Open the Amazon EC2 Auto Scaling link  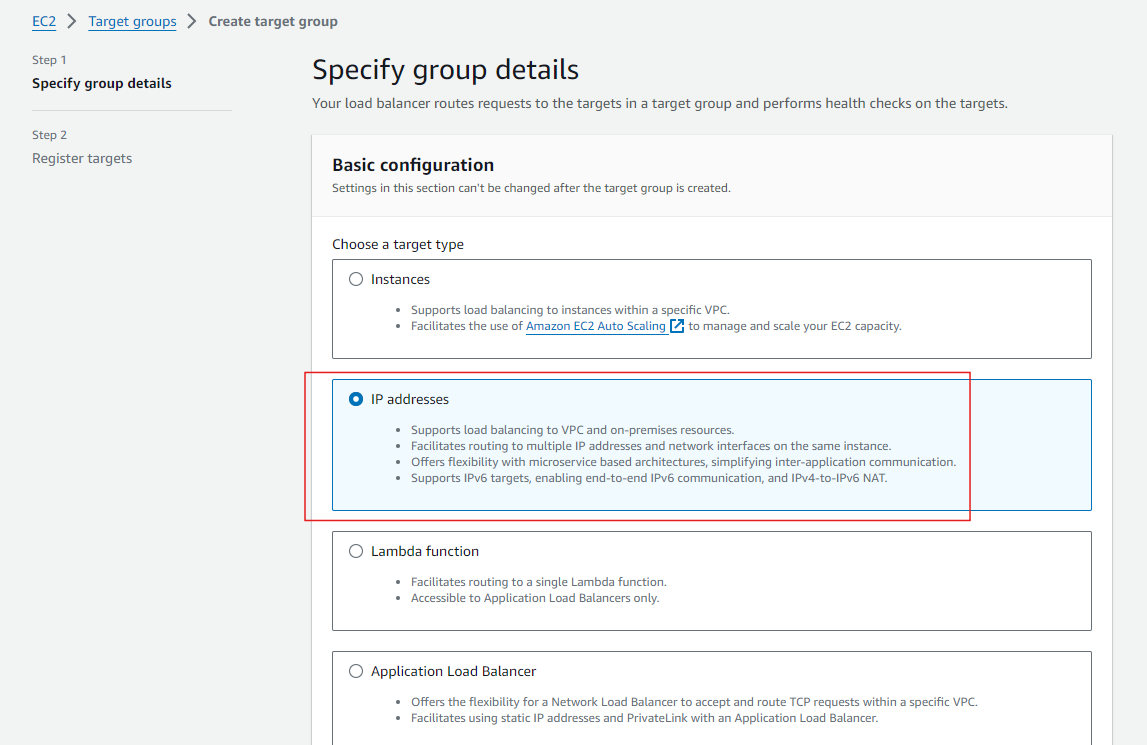(x=596, y=326)
